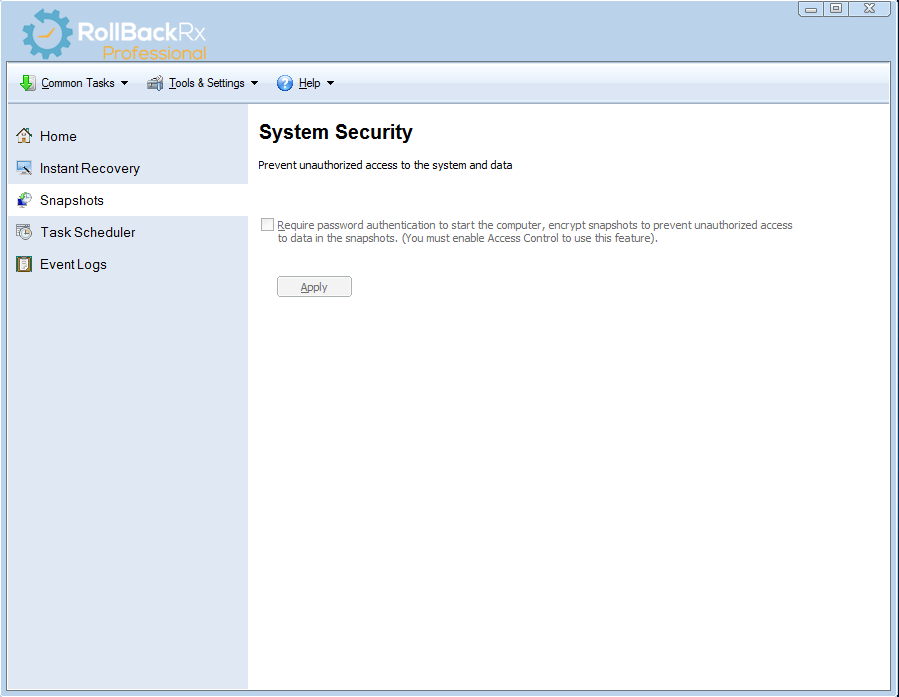
Task: Click the Tools & Settings toolbar icon
Action: pos(155,83)
